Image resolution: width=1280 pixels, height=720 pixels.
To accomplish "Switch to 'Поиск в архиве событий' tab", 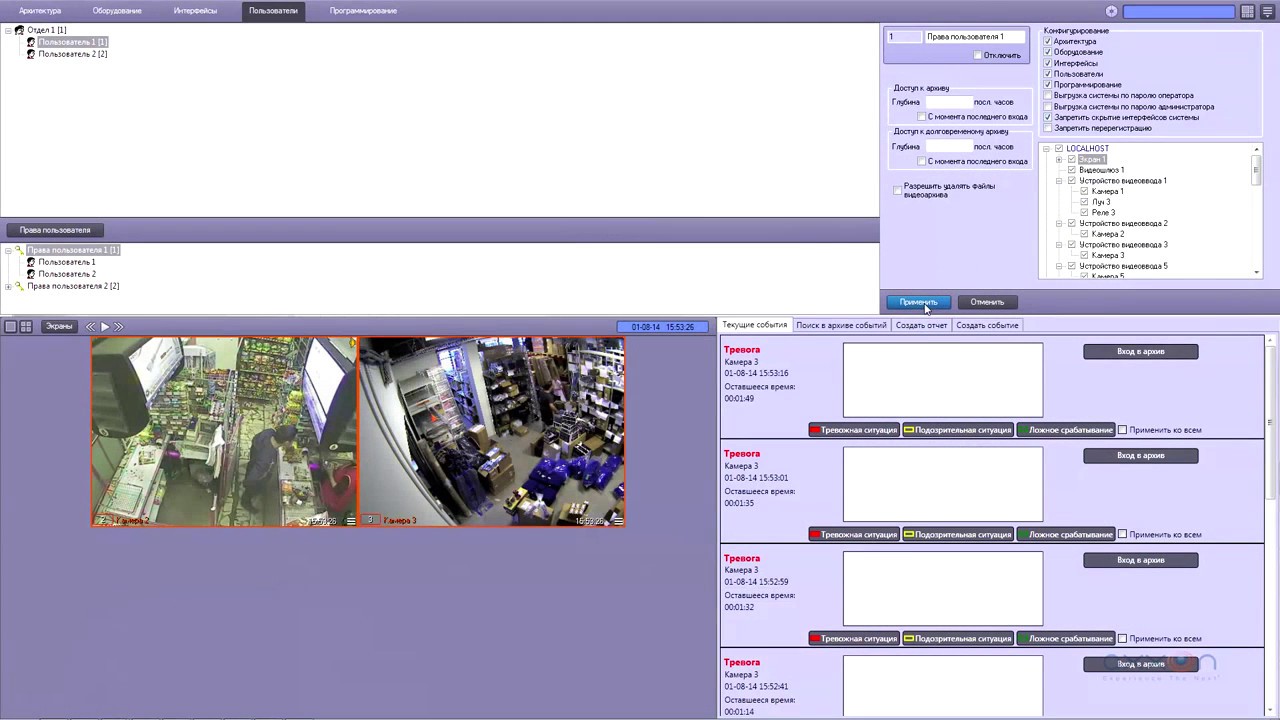I will 841,325.
